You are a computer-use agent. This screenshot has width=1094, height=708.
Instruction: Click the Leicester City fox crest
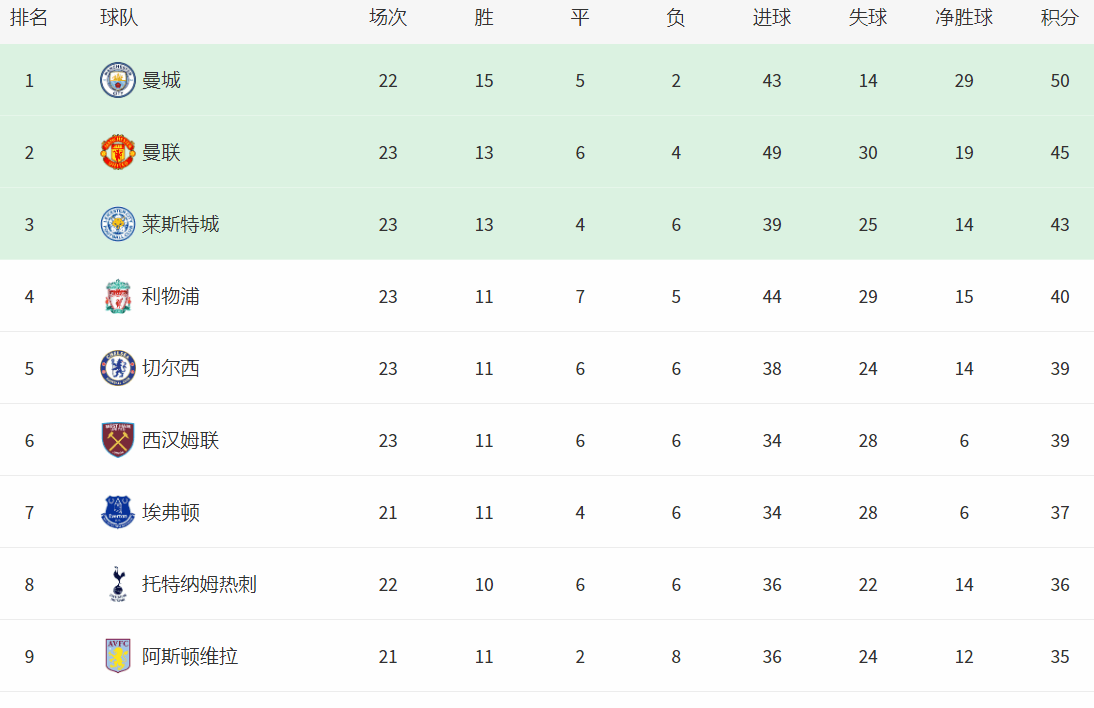[x=118, y=224]
